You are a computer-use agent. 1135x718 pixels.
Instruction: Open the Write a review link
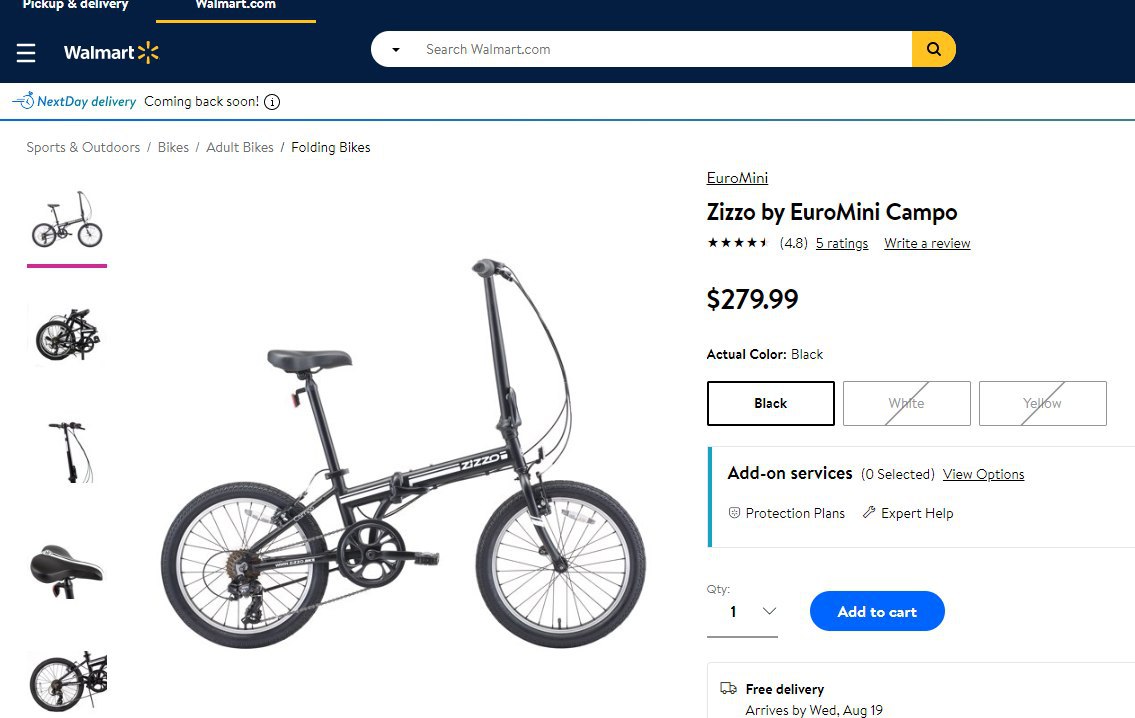click(x=927, y=243)
